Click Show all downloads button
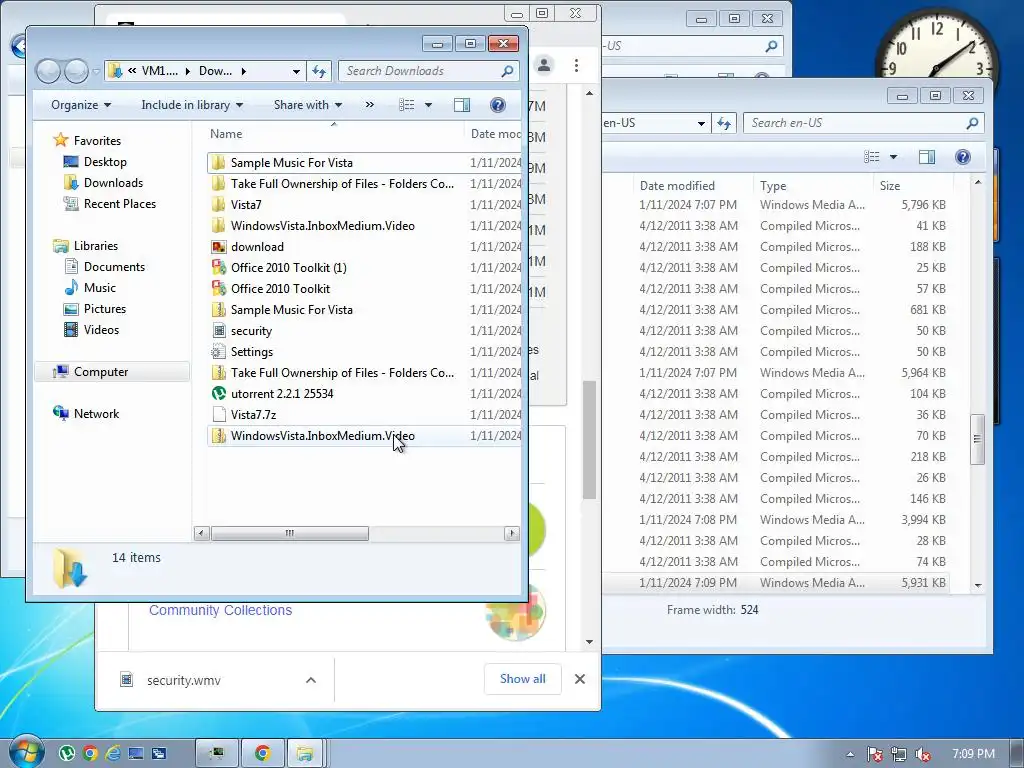 [522, 679]
